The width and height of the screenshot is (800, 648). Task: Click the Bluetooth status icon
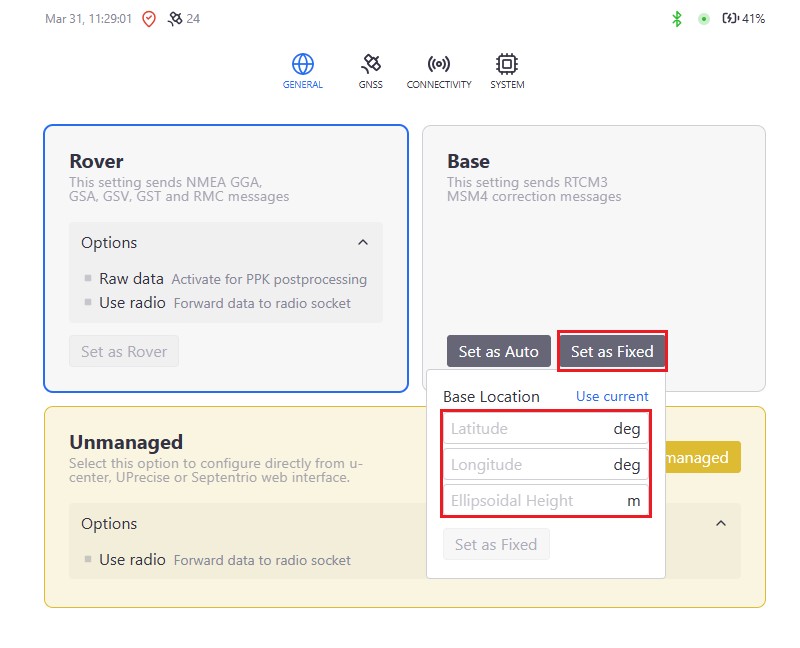point(677,18)
